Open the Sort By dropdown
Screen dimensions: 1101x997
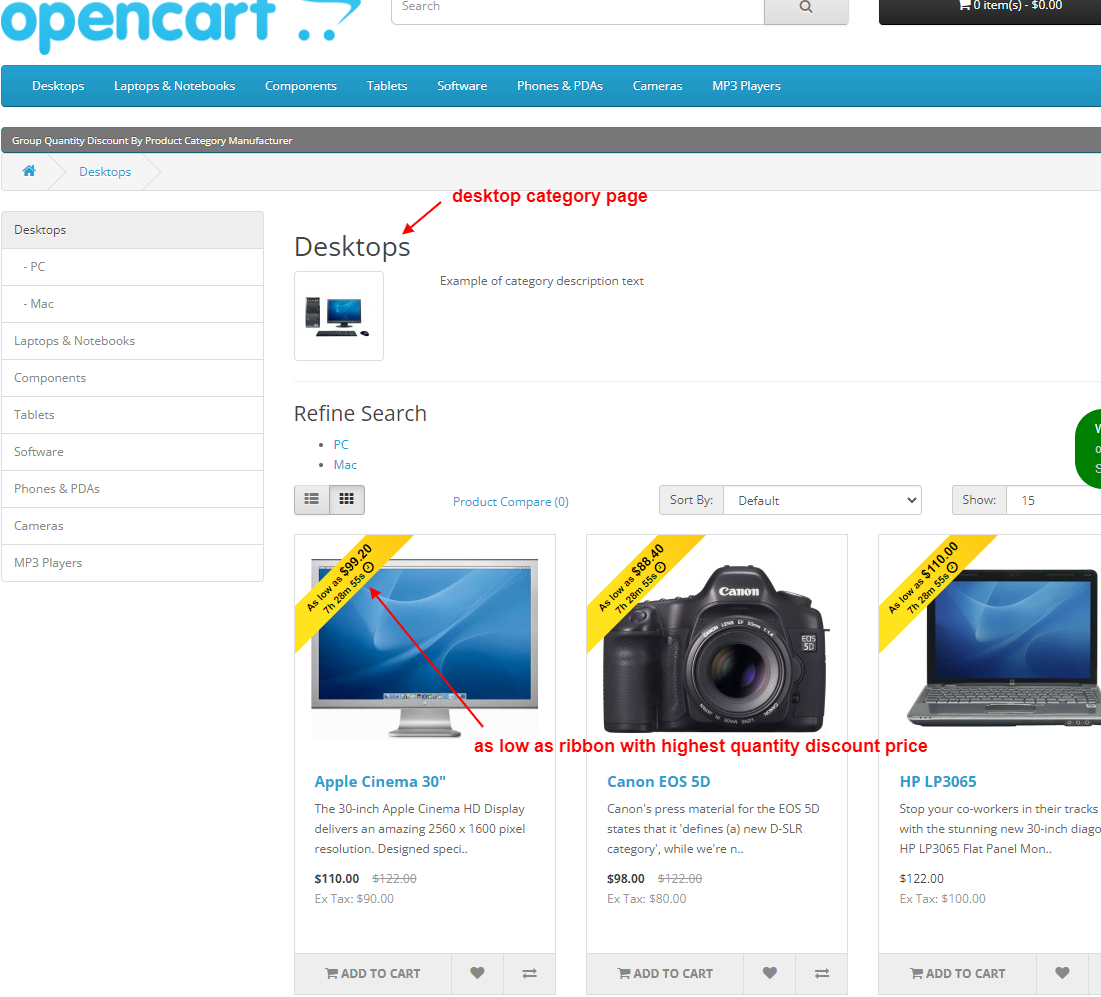click(822, 500)
